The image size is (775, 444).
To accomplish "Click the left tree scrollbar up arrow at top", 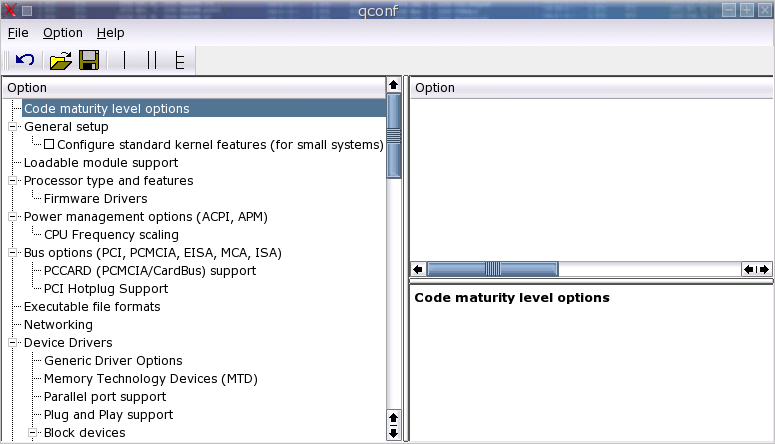I will (393, 85).
